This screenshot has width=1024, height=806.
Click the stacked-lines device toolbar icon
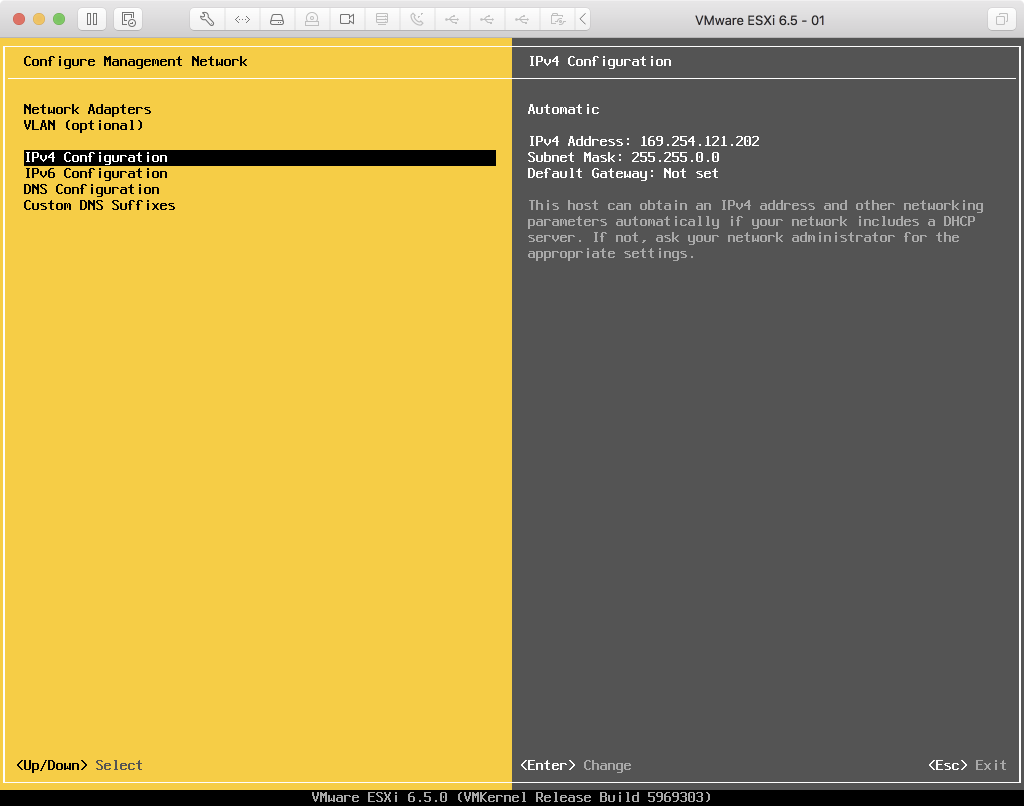(382, 19)
